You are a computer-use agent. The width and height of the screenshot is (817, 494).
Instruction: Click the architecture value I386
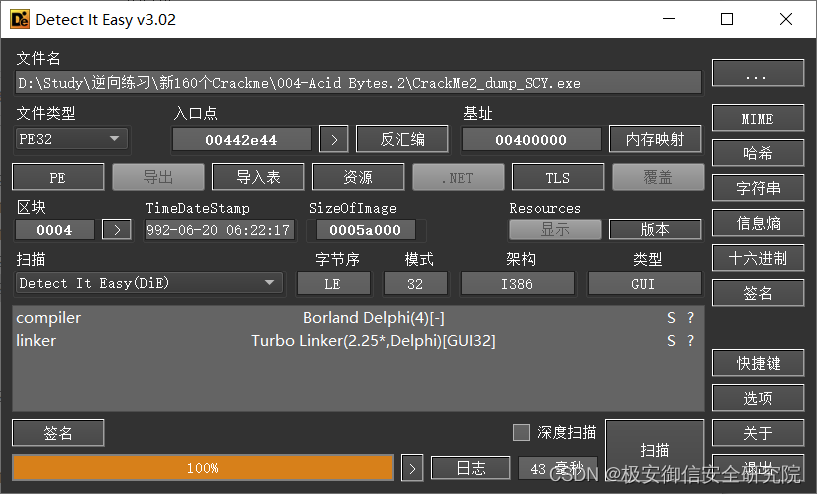click(x=517, y=284)
